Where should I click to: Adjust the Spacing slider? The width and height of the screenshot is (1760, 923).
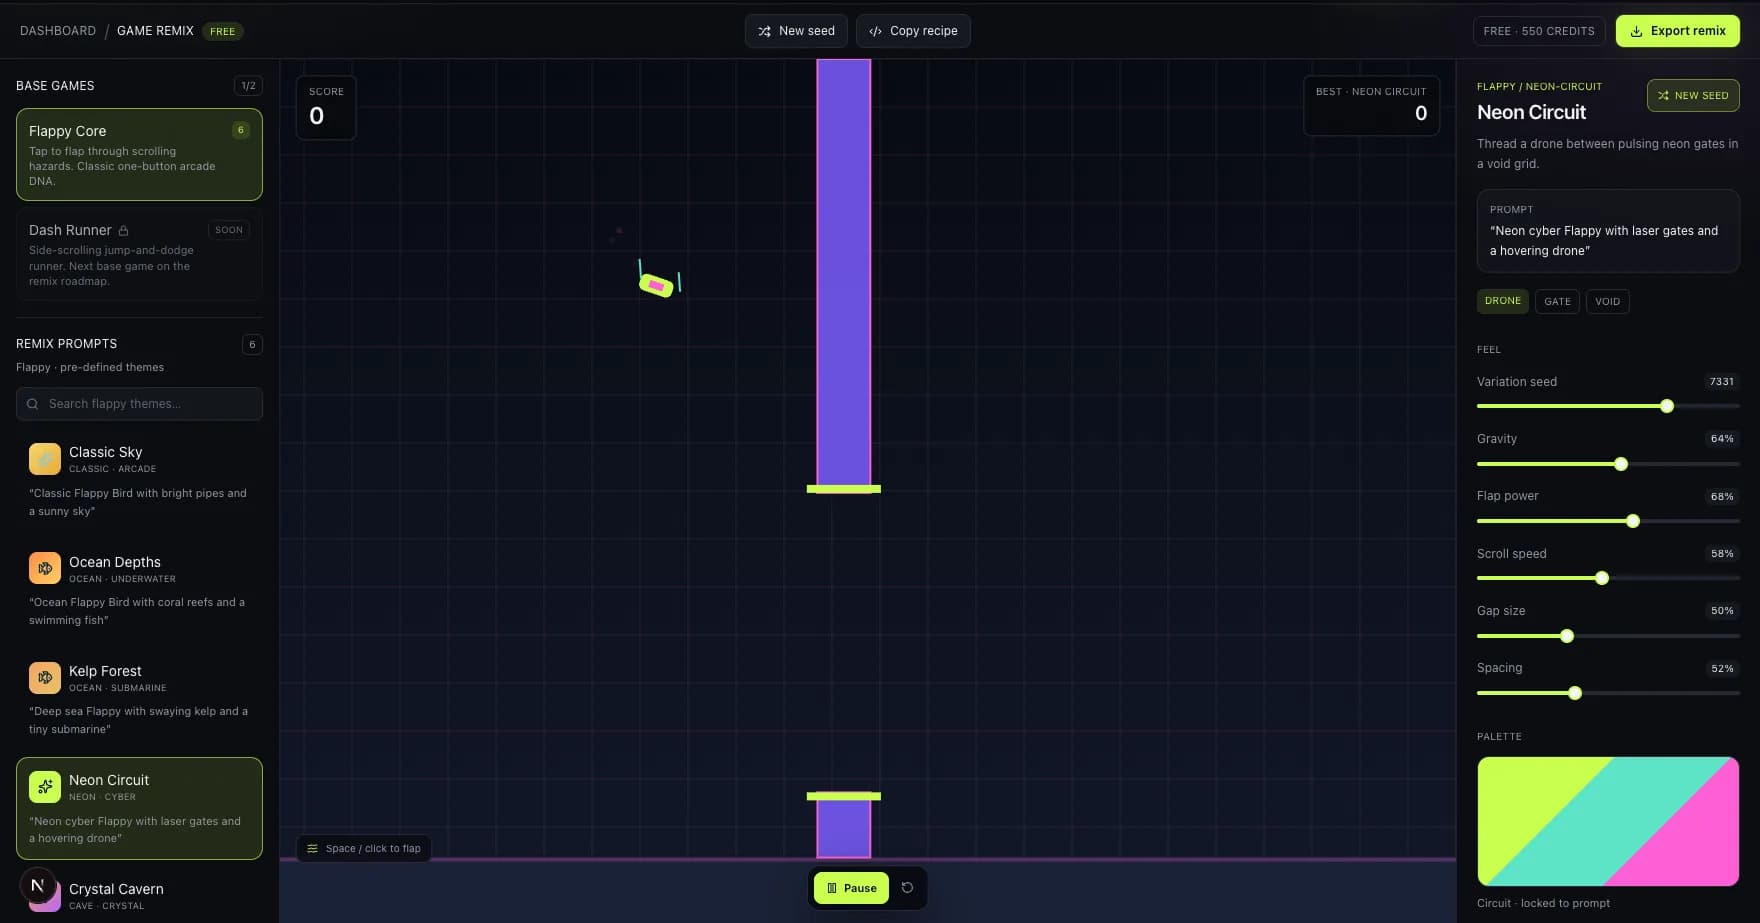(1608, 693)
